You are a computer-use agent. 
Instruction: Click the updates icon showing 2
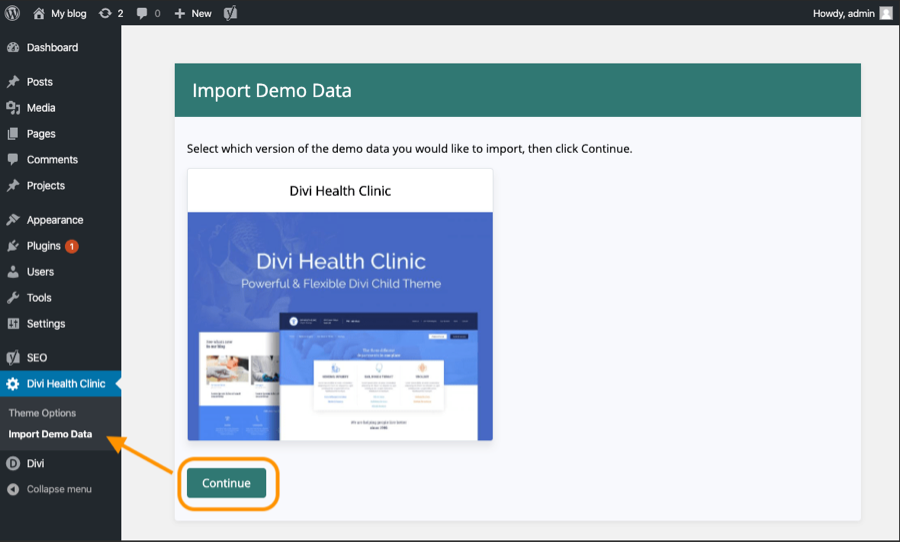tap(105, 13)
